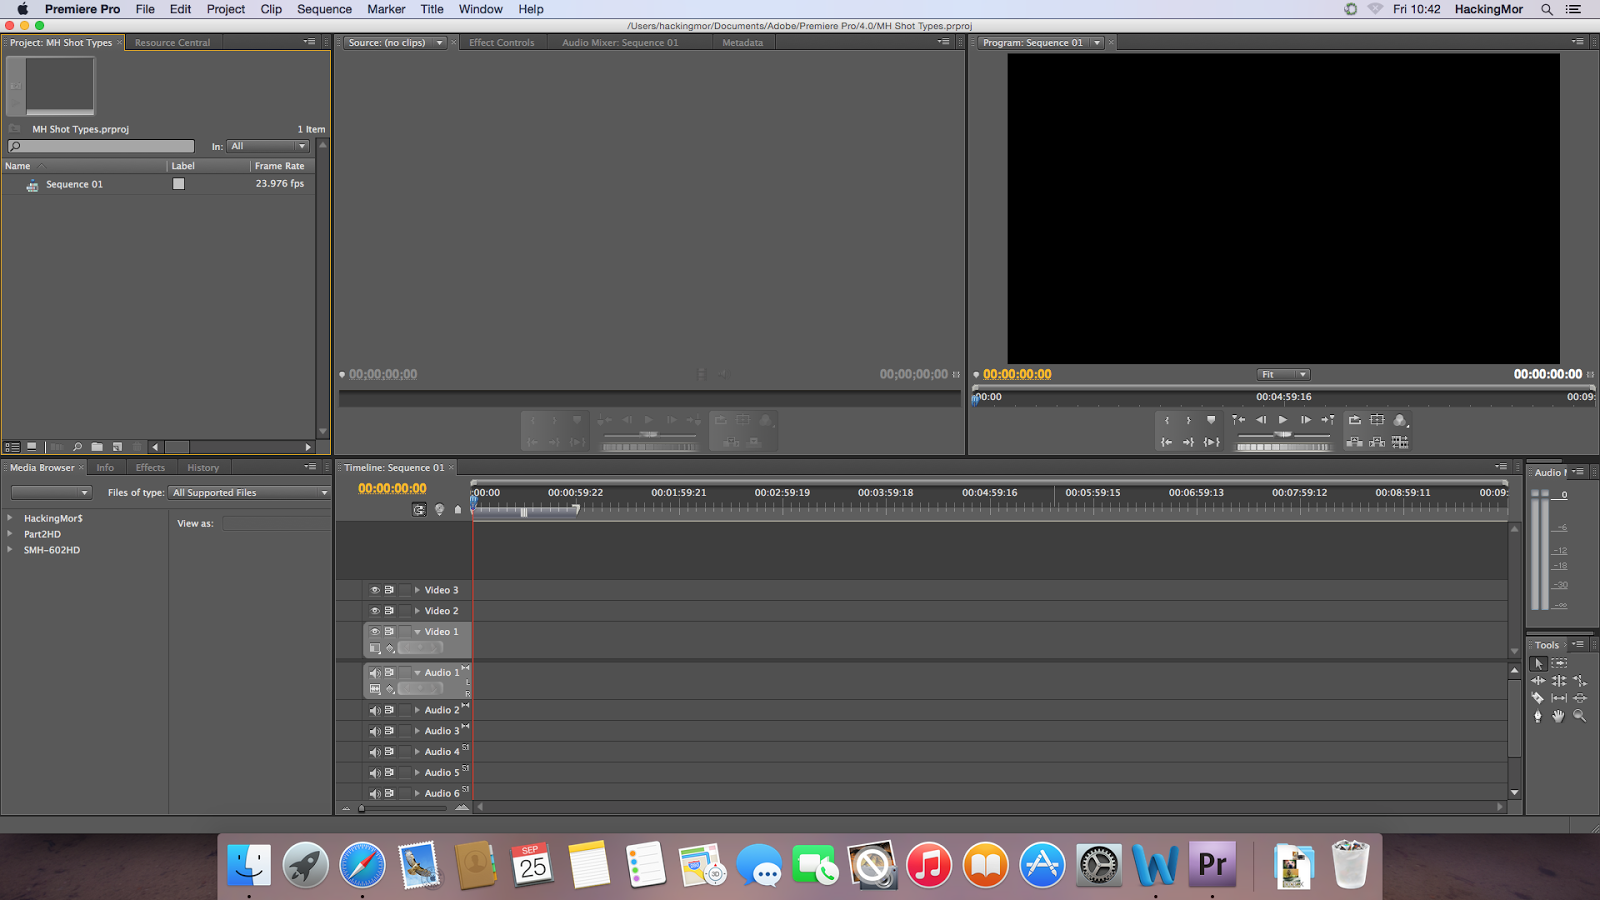Hide Video 2 track output
This screenshot has height=900, width=1600.
(x=375, y=611)
